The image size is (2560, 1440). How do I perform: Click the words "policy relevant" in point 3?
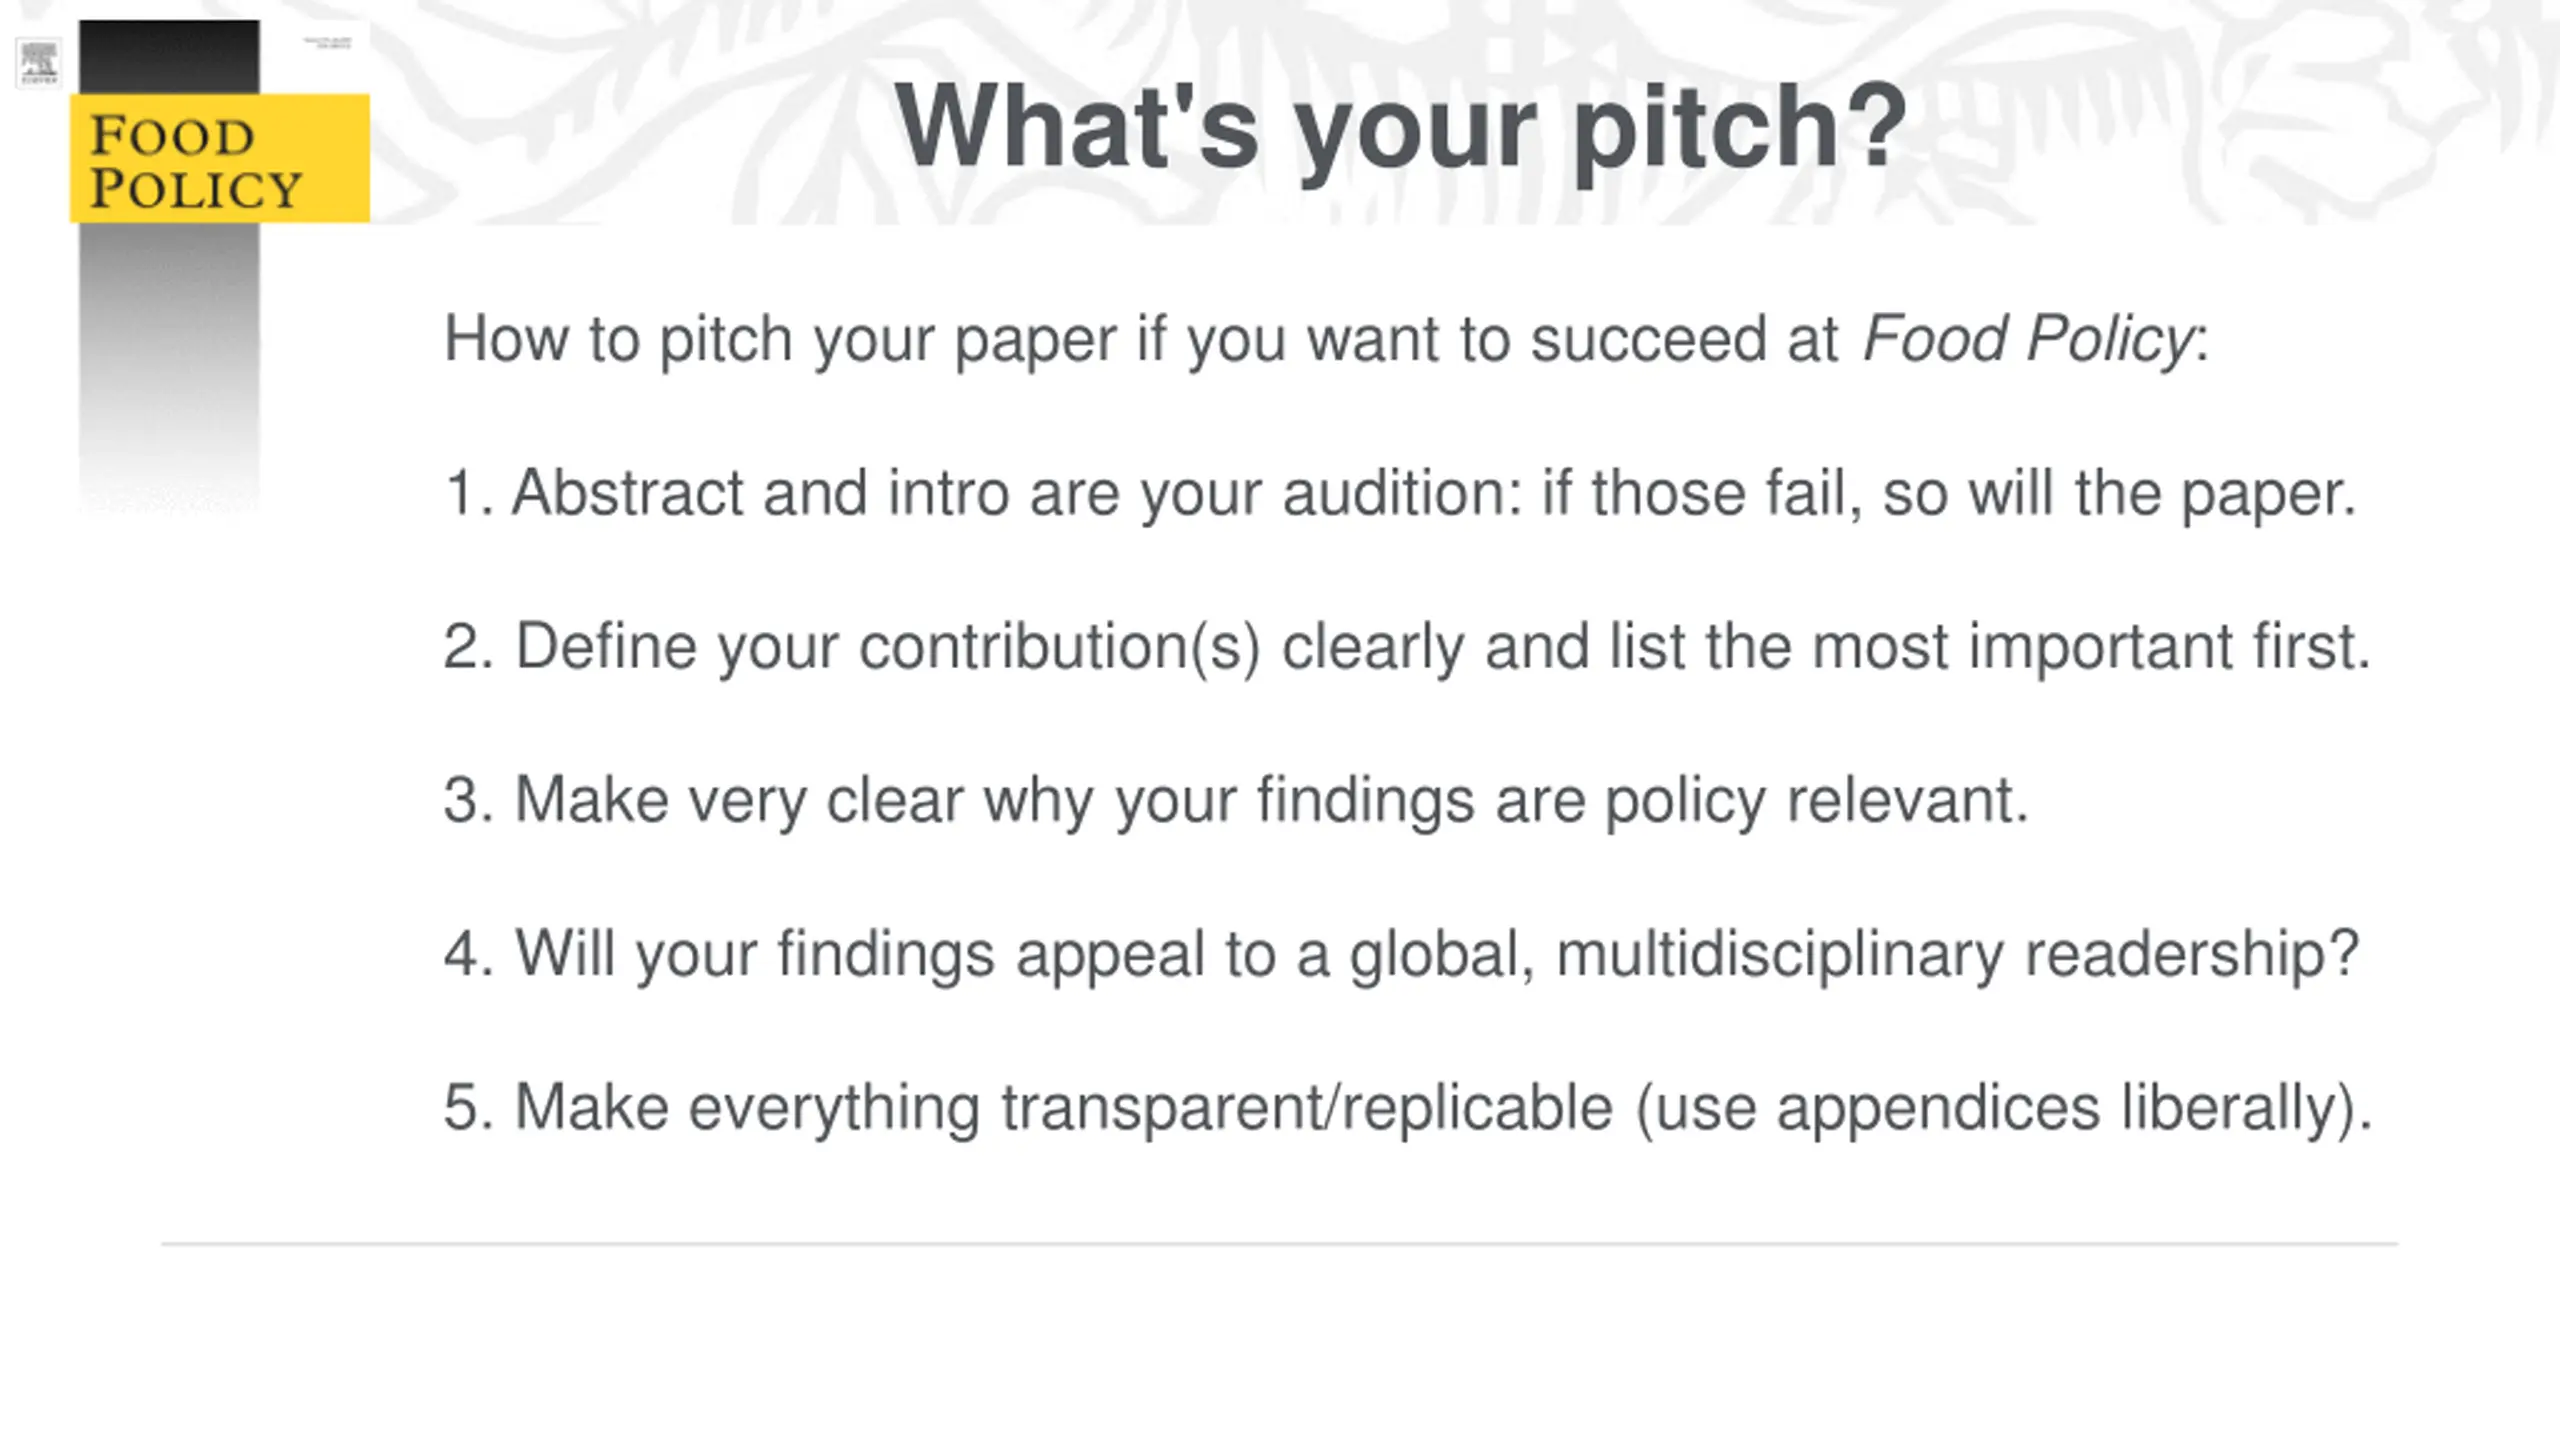1816,800
